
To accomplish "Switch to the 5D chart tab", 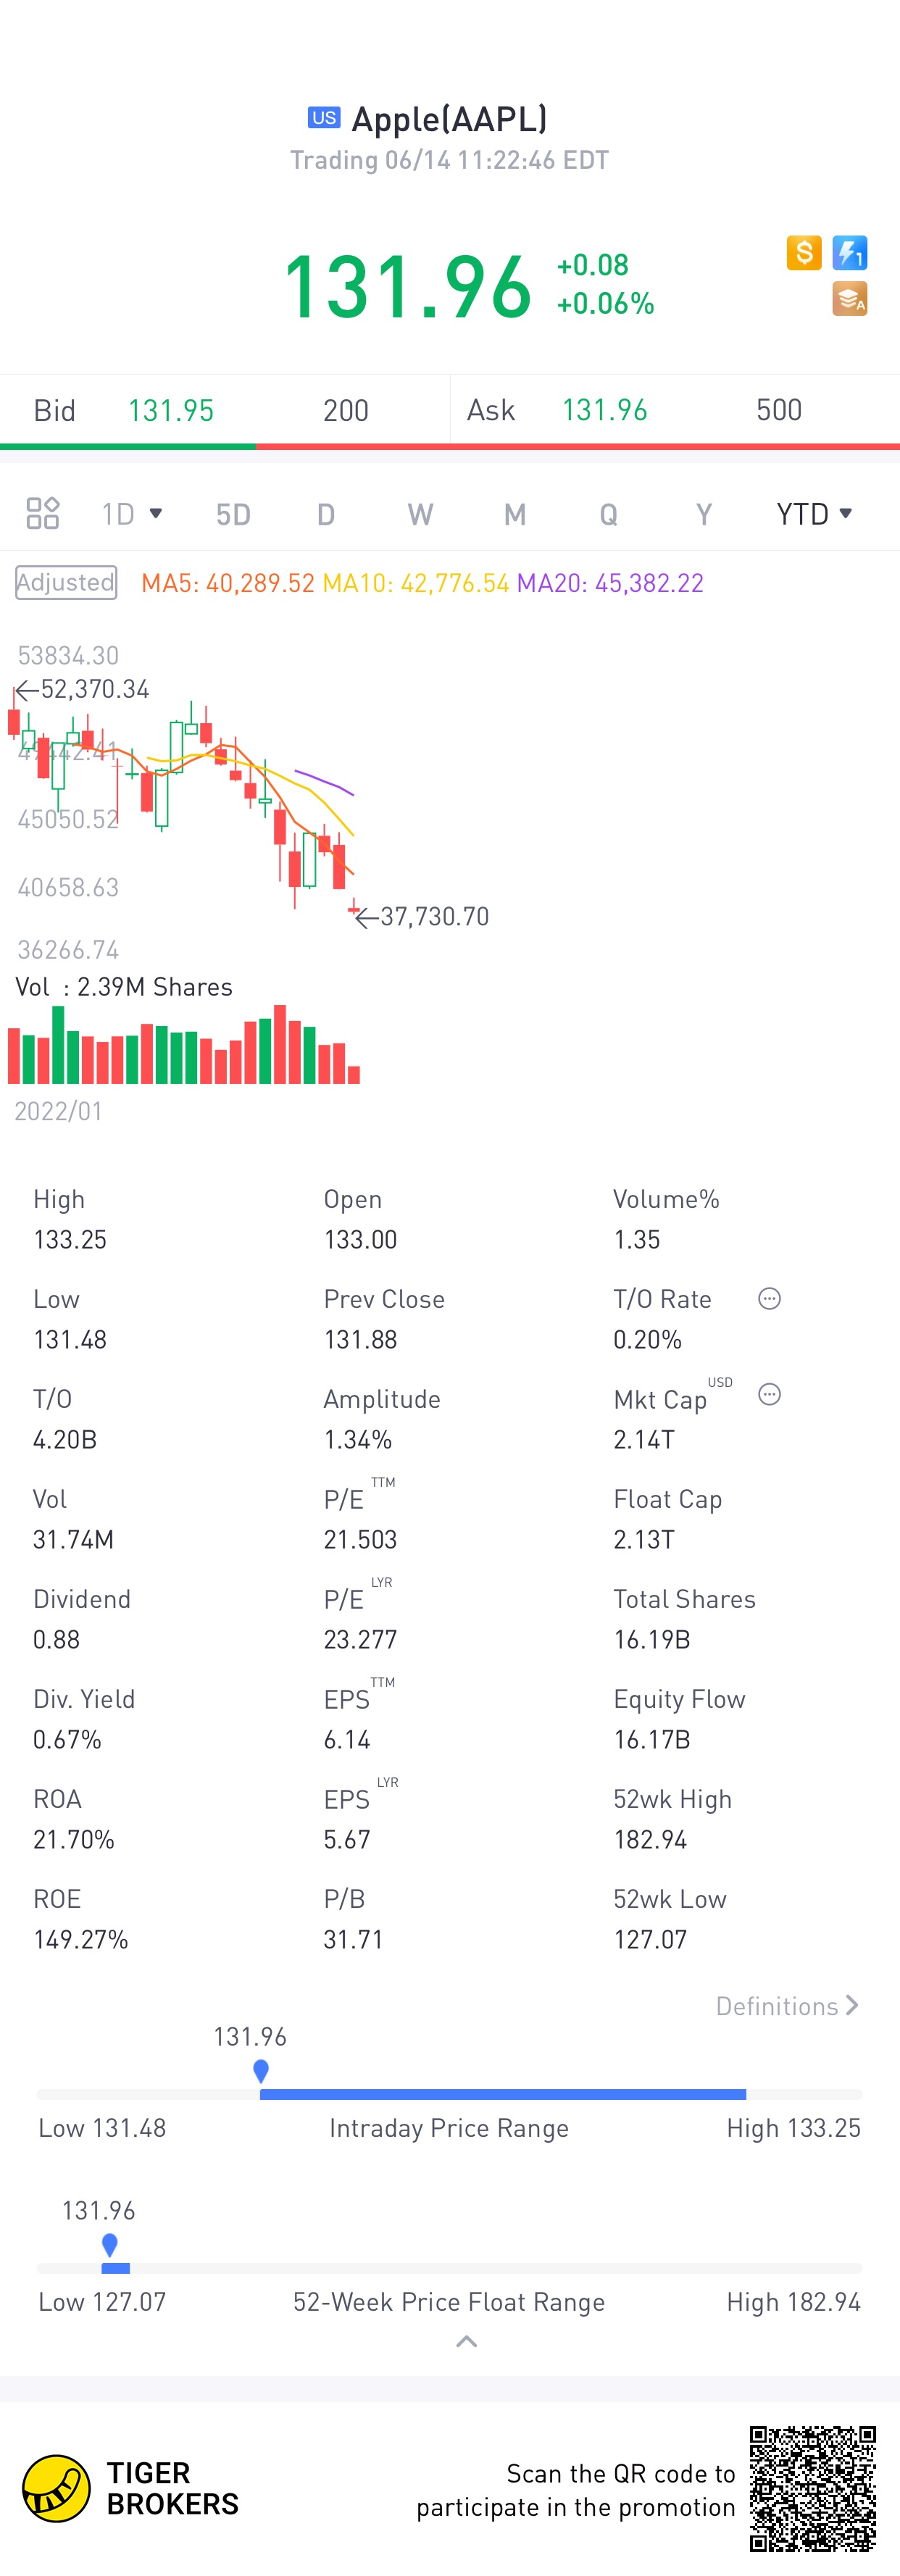I will [233, 514].
